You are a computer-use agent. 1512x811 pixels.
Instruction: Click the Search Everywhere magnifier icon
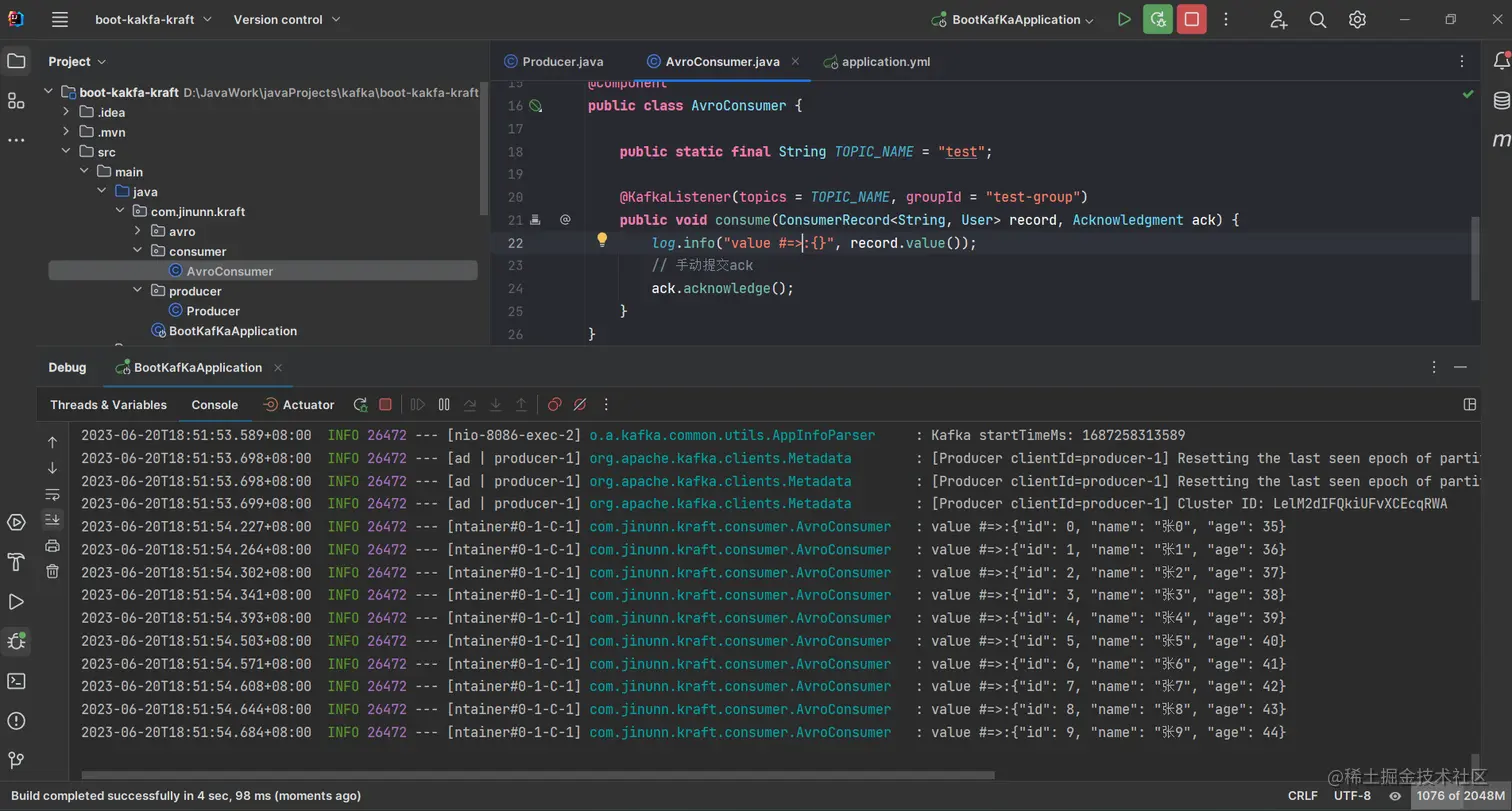pos(1318,19)
